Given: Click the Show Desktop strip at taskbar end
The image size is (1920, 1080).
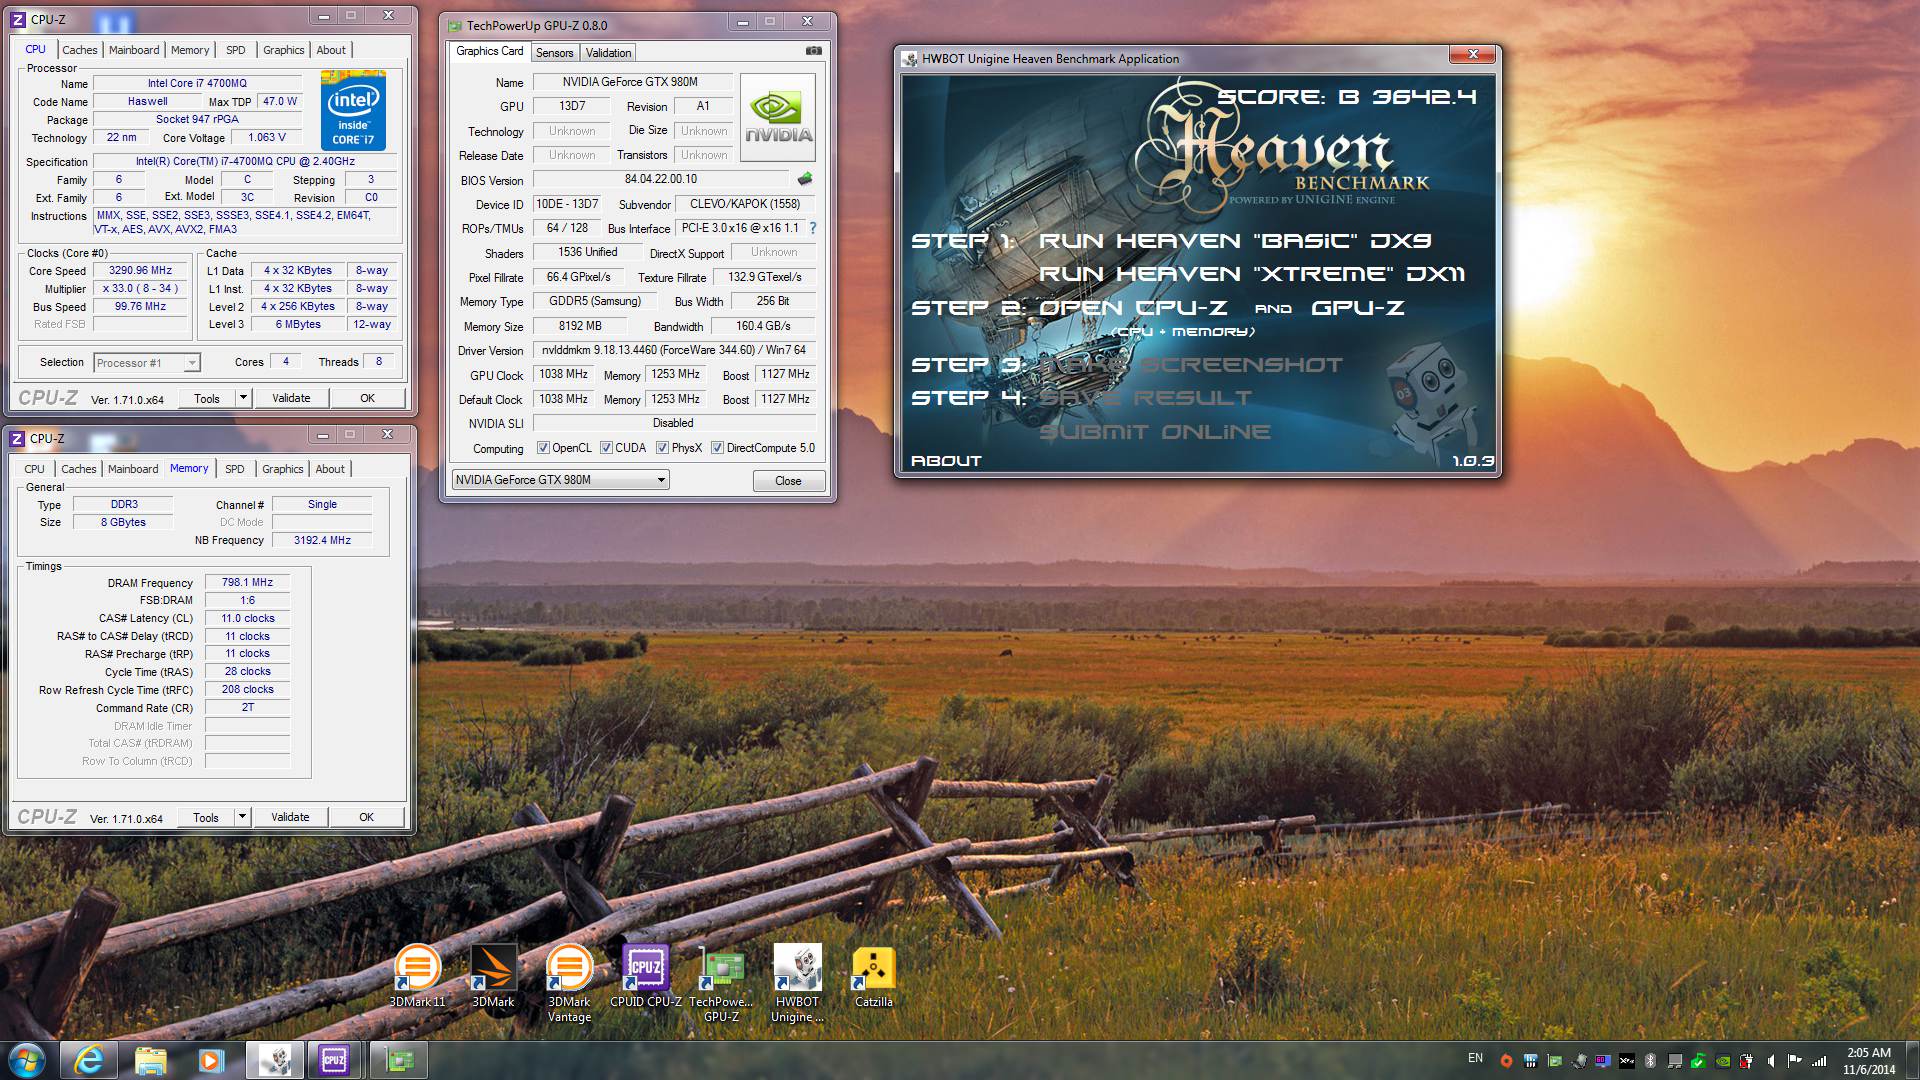Looking at the screenshot, I should (x=1912, y=1060).
